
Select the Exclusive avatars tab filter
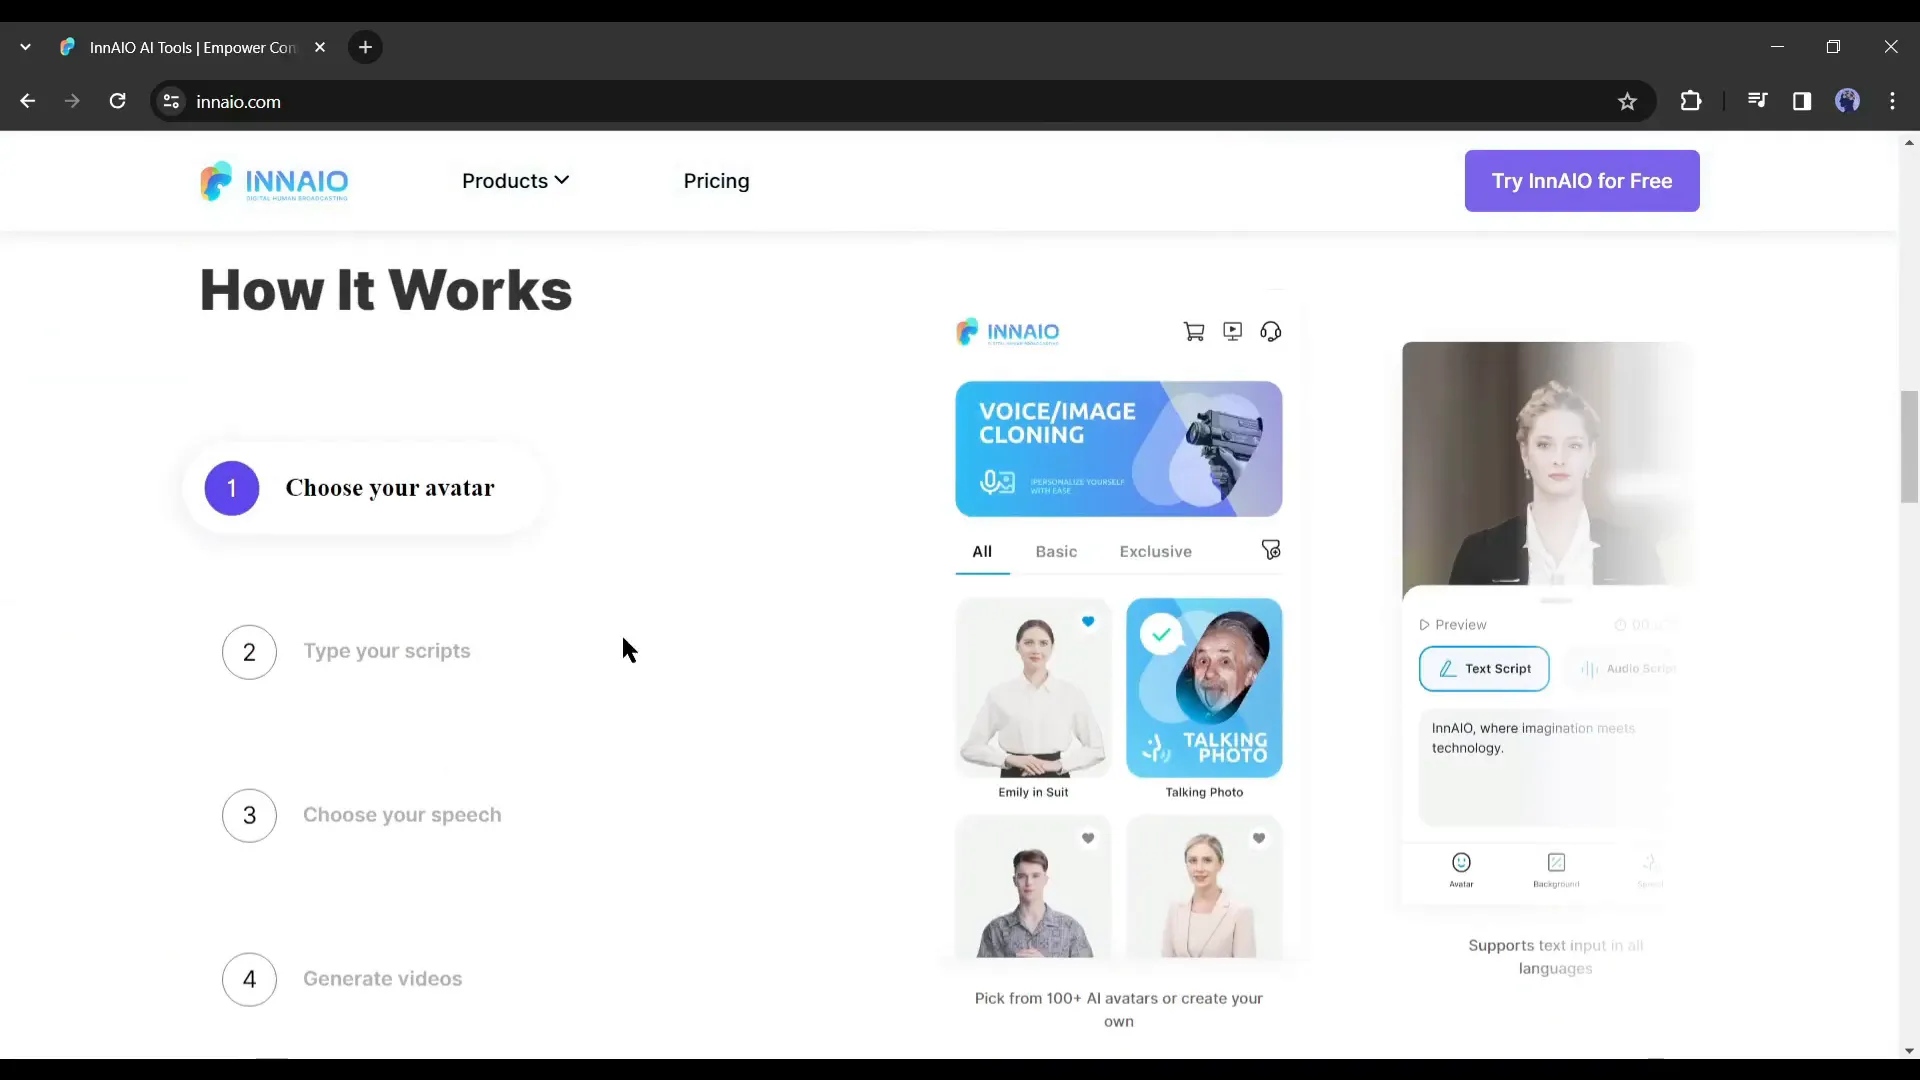pyautogui.click(x=1156, y=551)
